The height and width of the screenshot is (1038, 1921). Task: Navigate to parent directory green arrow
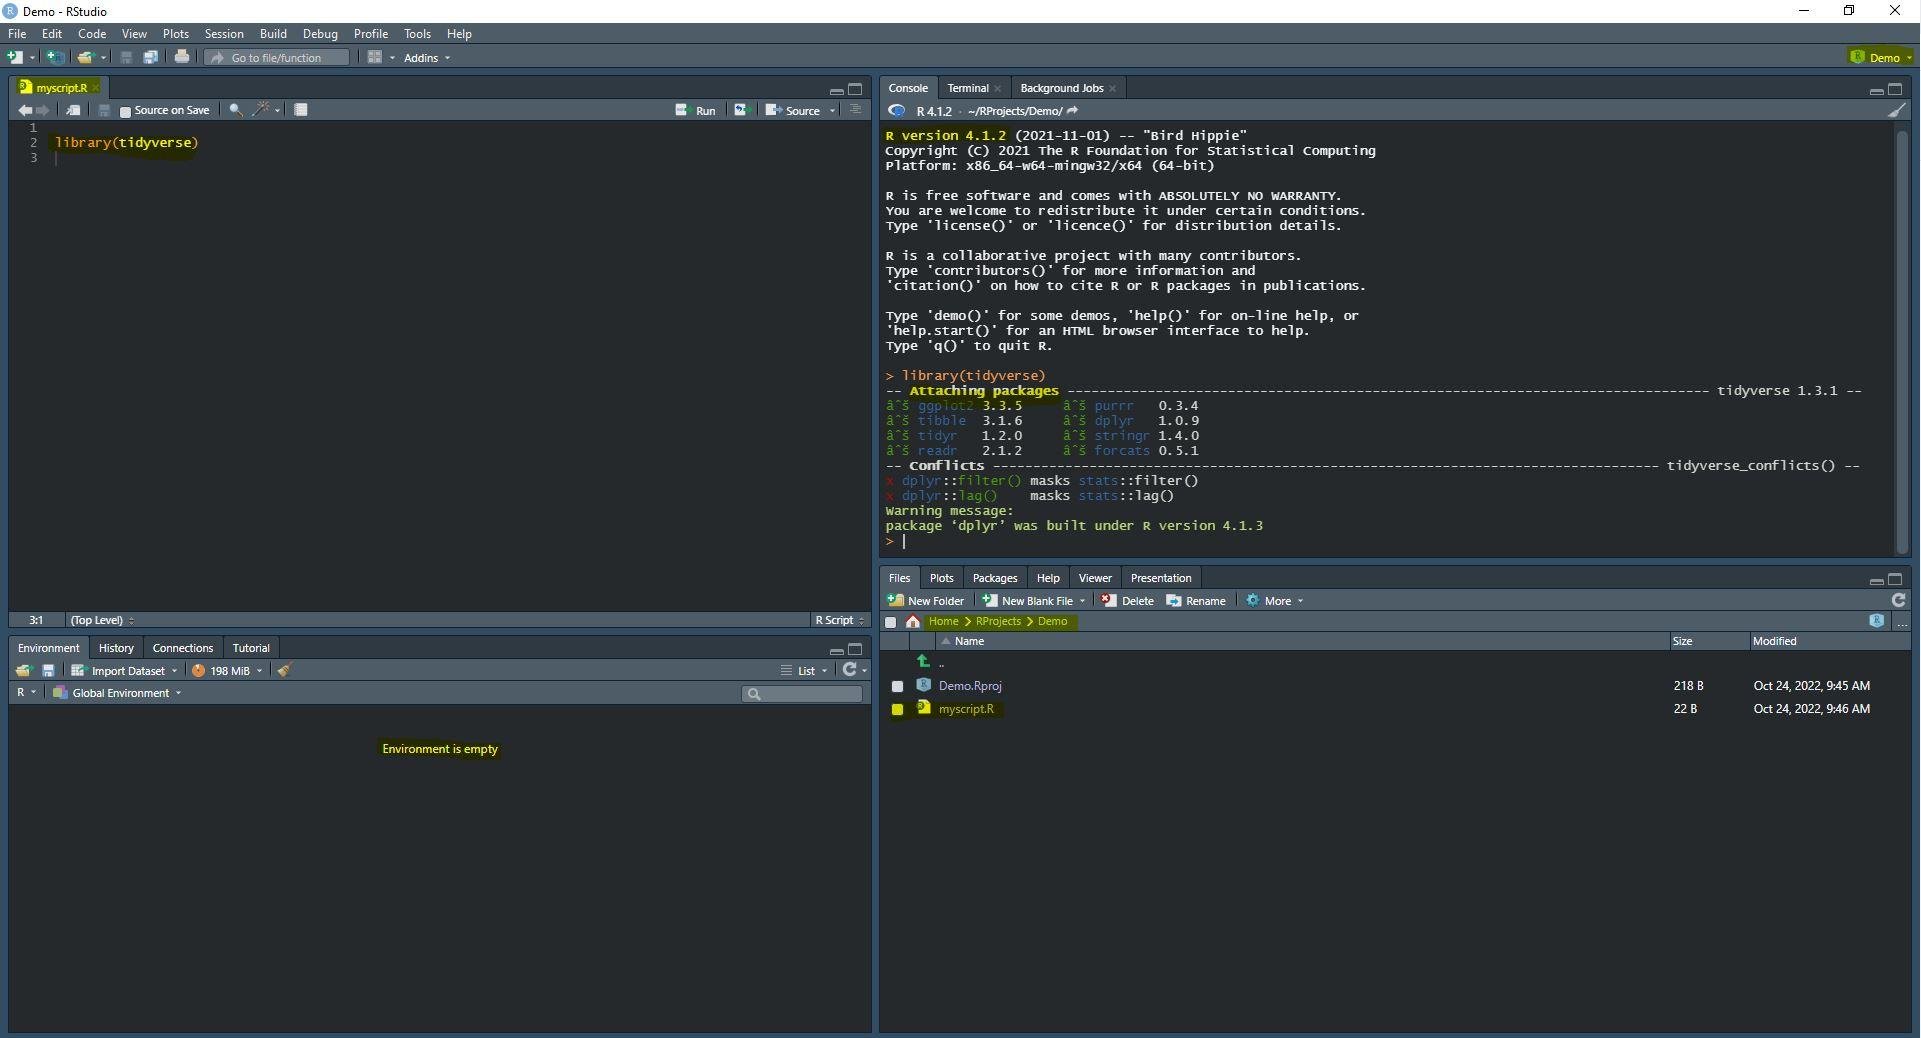(923, 661)
